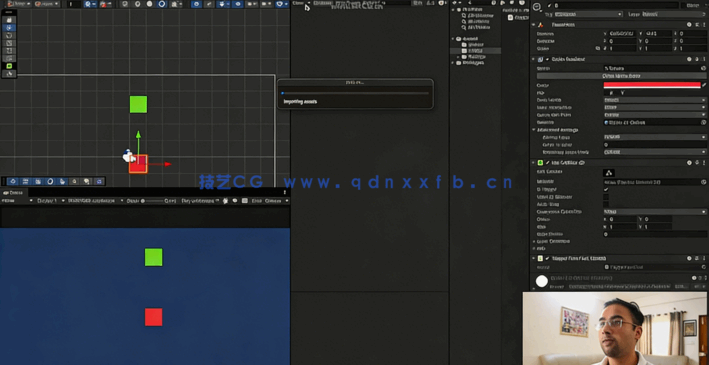Screen dimensions: 709x365
Task: Toggle the Flip X checkbox
Action: (x=612, y=93)
